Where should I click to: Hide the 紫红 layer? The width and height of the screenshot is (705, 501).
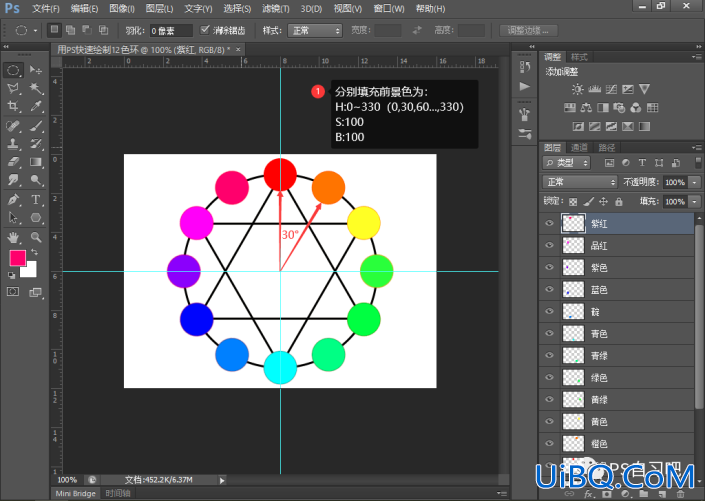click(549, 223)
